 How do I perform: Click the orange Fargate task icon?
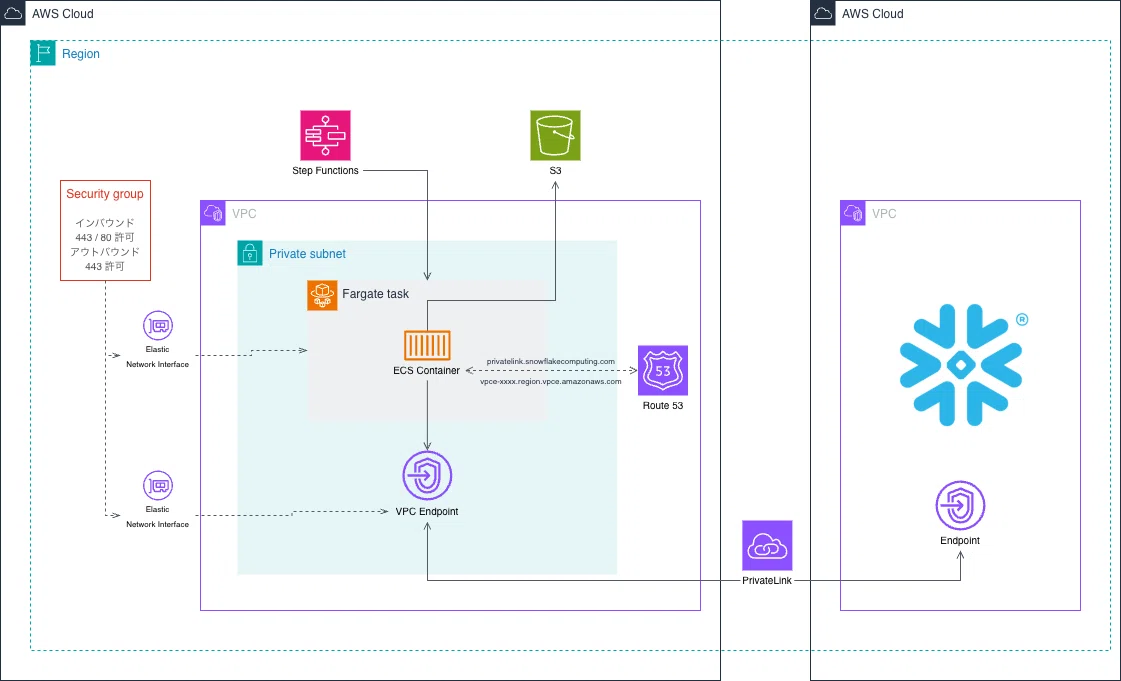pyautogui.click(x=322, y=295)
